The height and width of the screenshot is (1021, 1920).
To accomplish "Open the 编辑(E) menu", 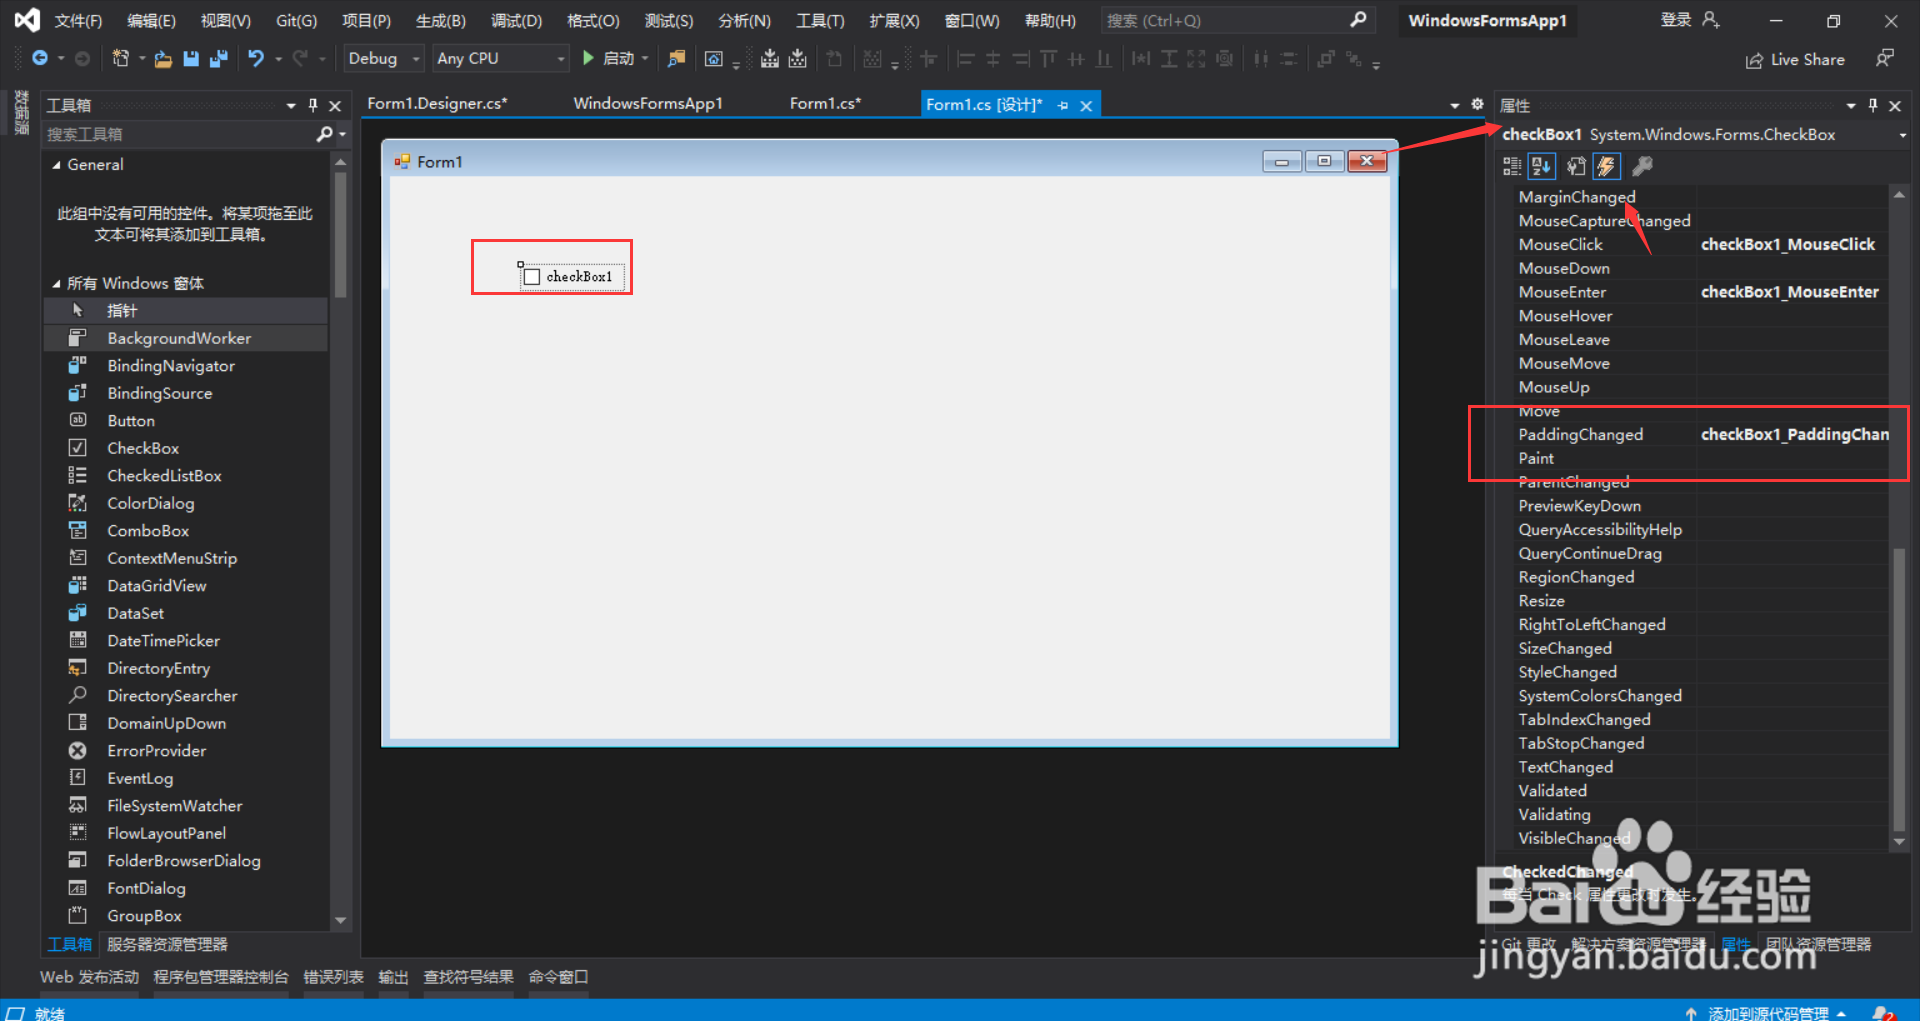I will pyautogui.click(x=152, y=21).
